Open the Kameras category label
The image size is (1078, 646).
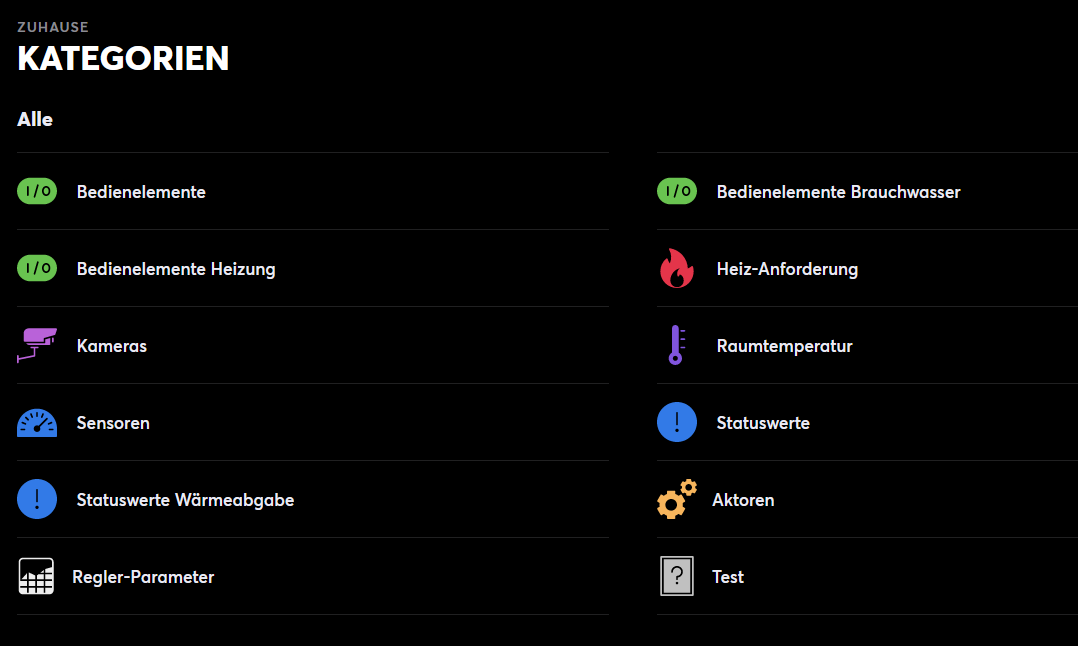pyautogui.click(x=112, y=346)
